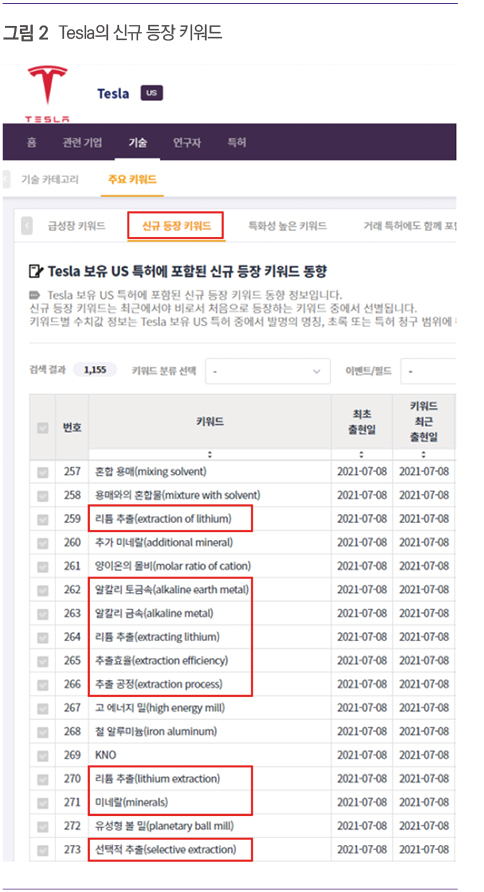The width and height of the screenshot is (484, 892).
Task: Open the 키워드 분류 선택 dropdown
Action: (x=268, y=371)
